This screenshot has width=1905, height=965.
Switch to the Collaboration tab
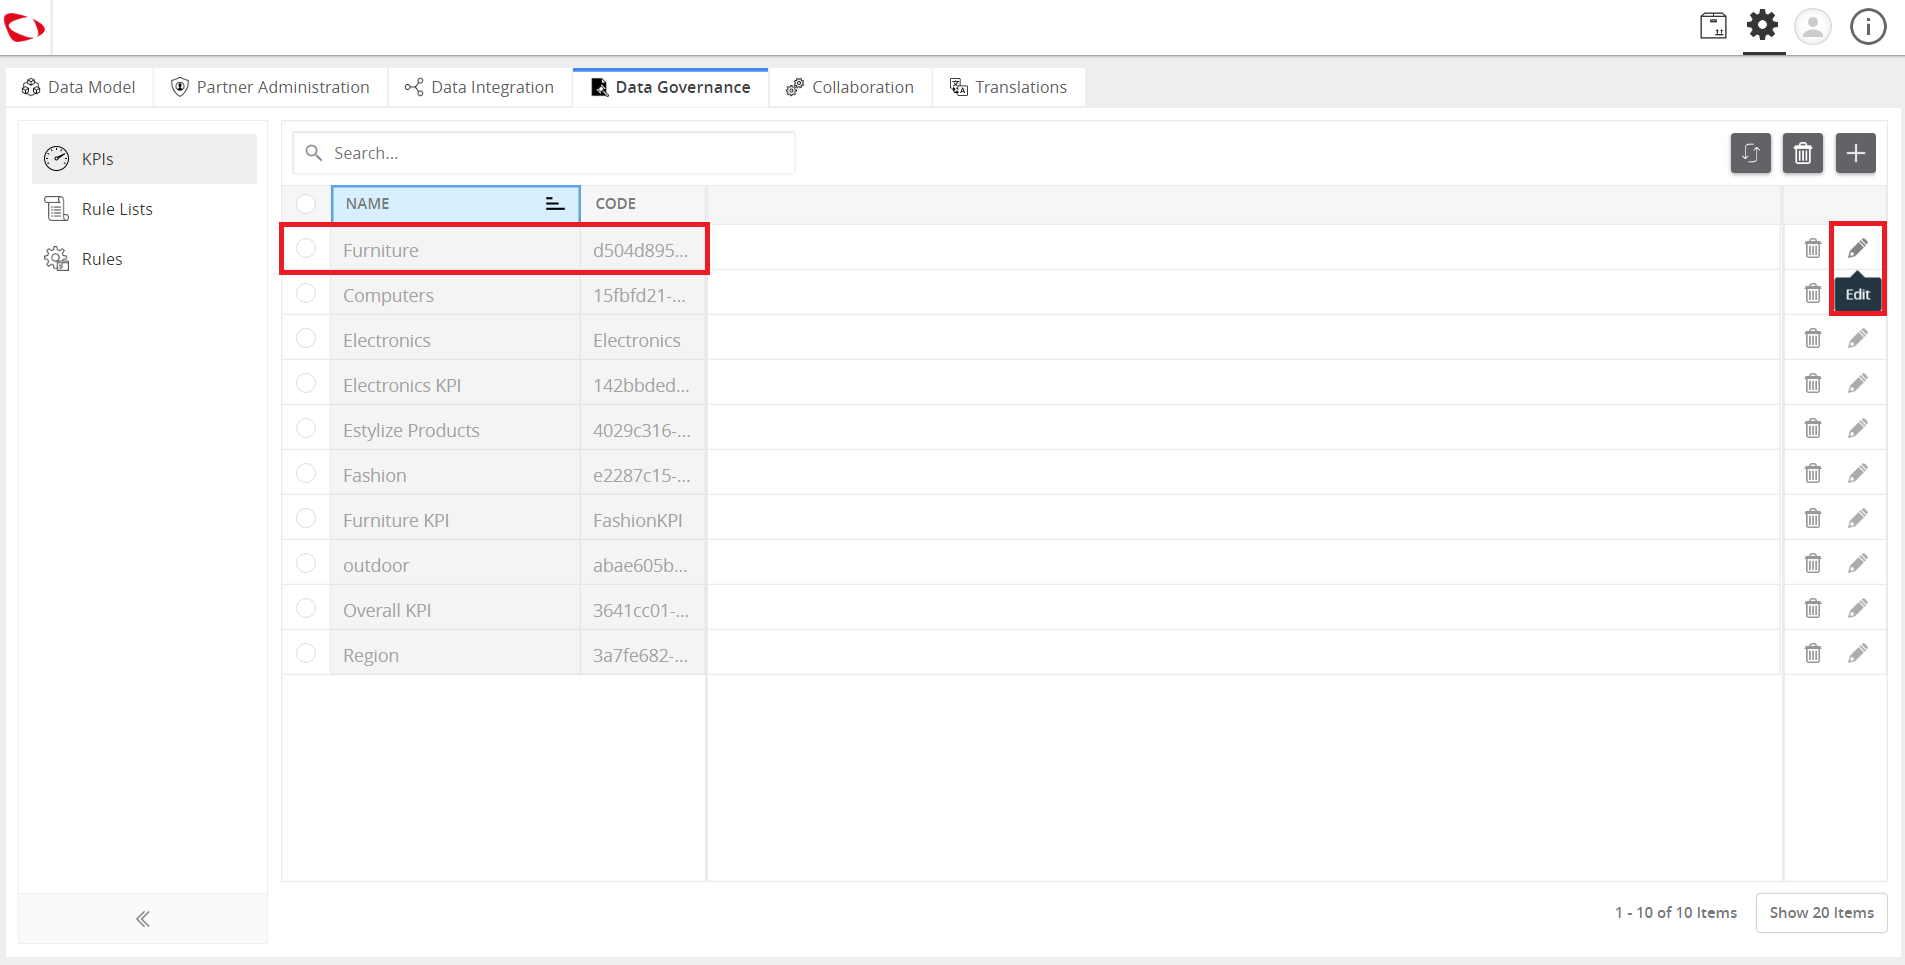[x=850, y=87]
